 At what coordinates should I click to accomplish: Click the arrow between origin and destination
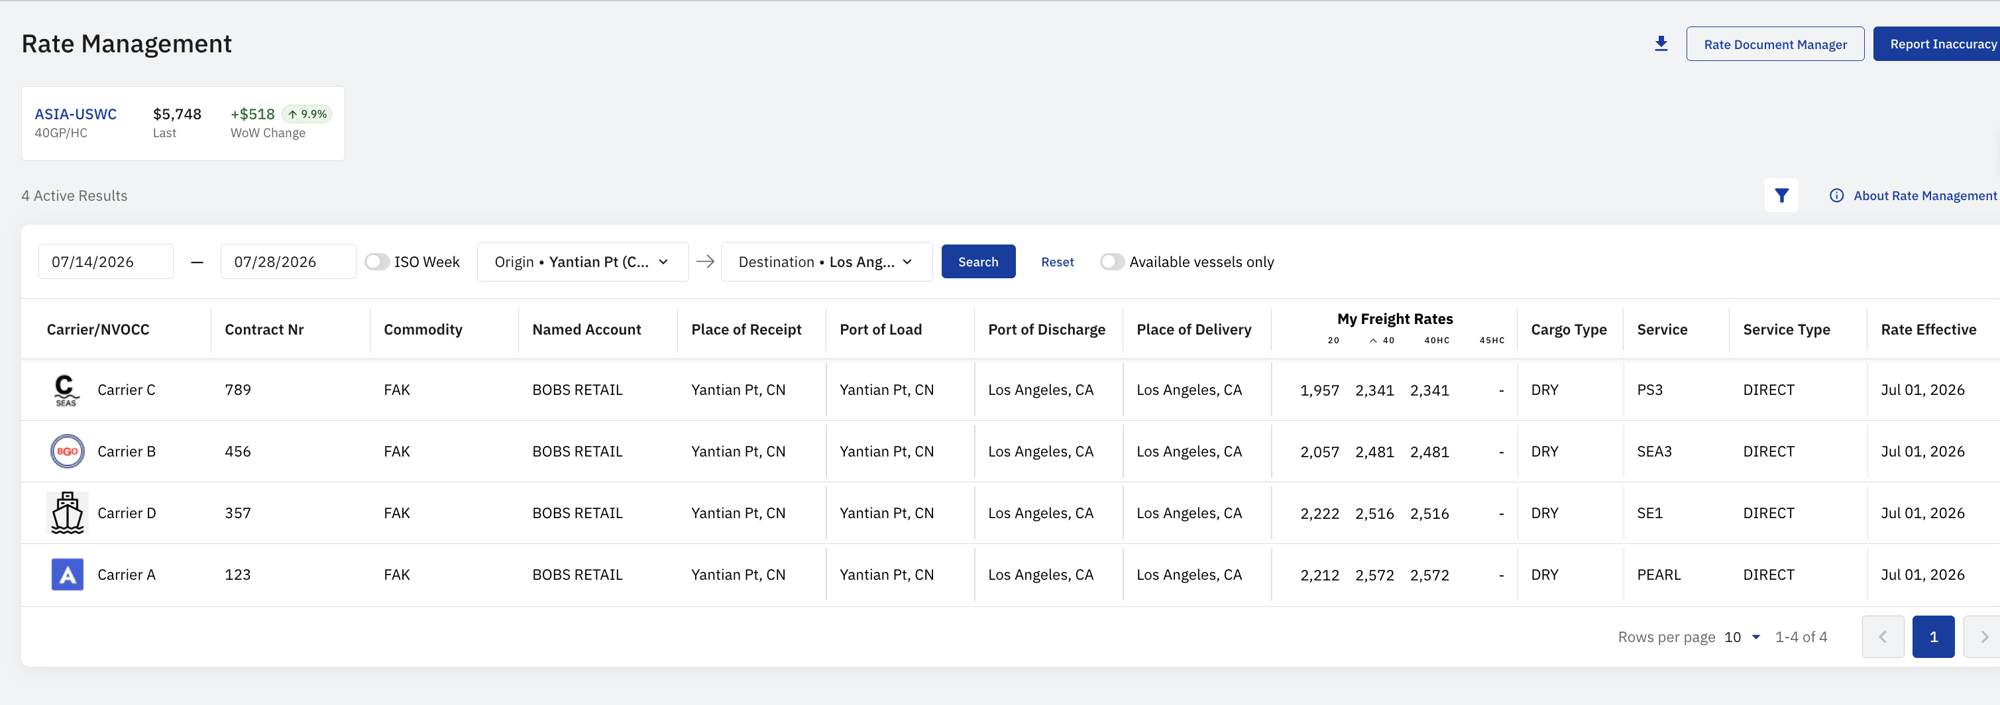point(705,262)
